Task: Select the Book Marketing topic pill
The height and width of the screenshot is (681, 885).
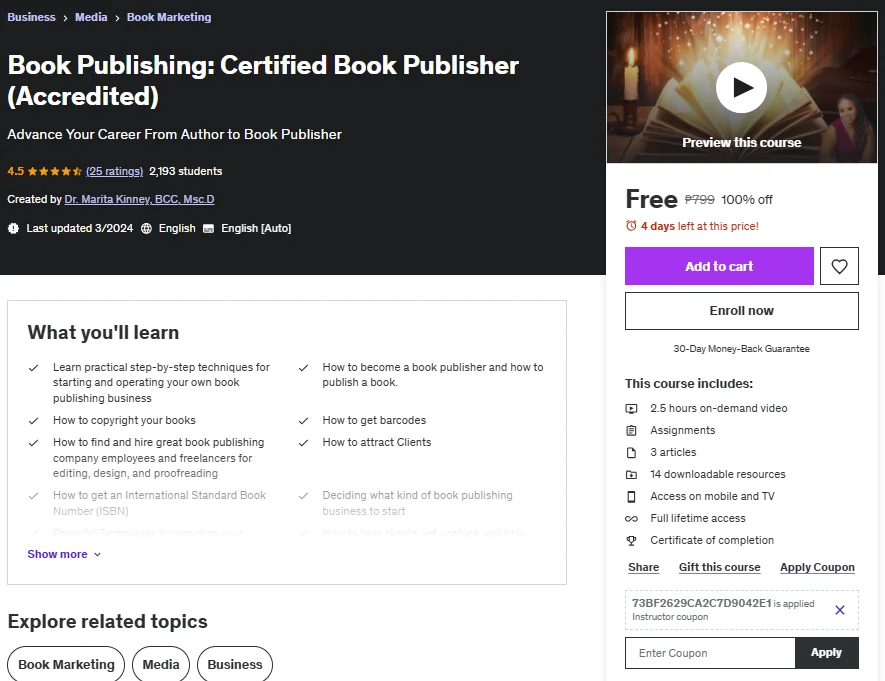Action: tap(66, 664)
